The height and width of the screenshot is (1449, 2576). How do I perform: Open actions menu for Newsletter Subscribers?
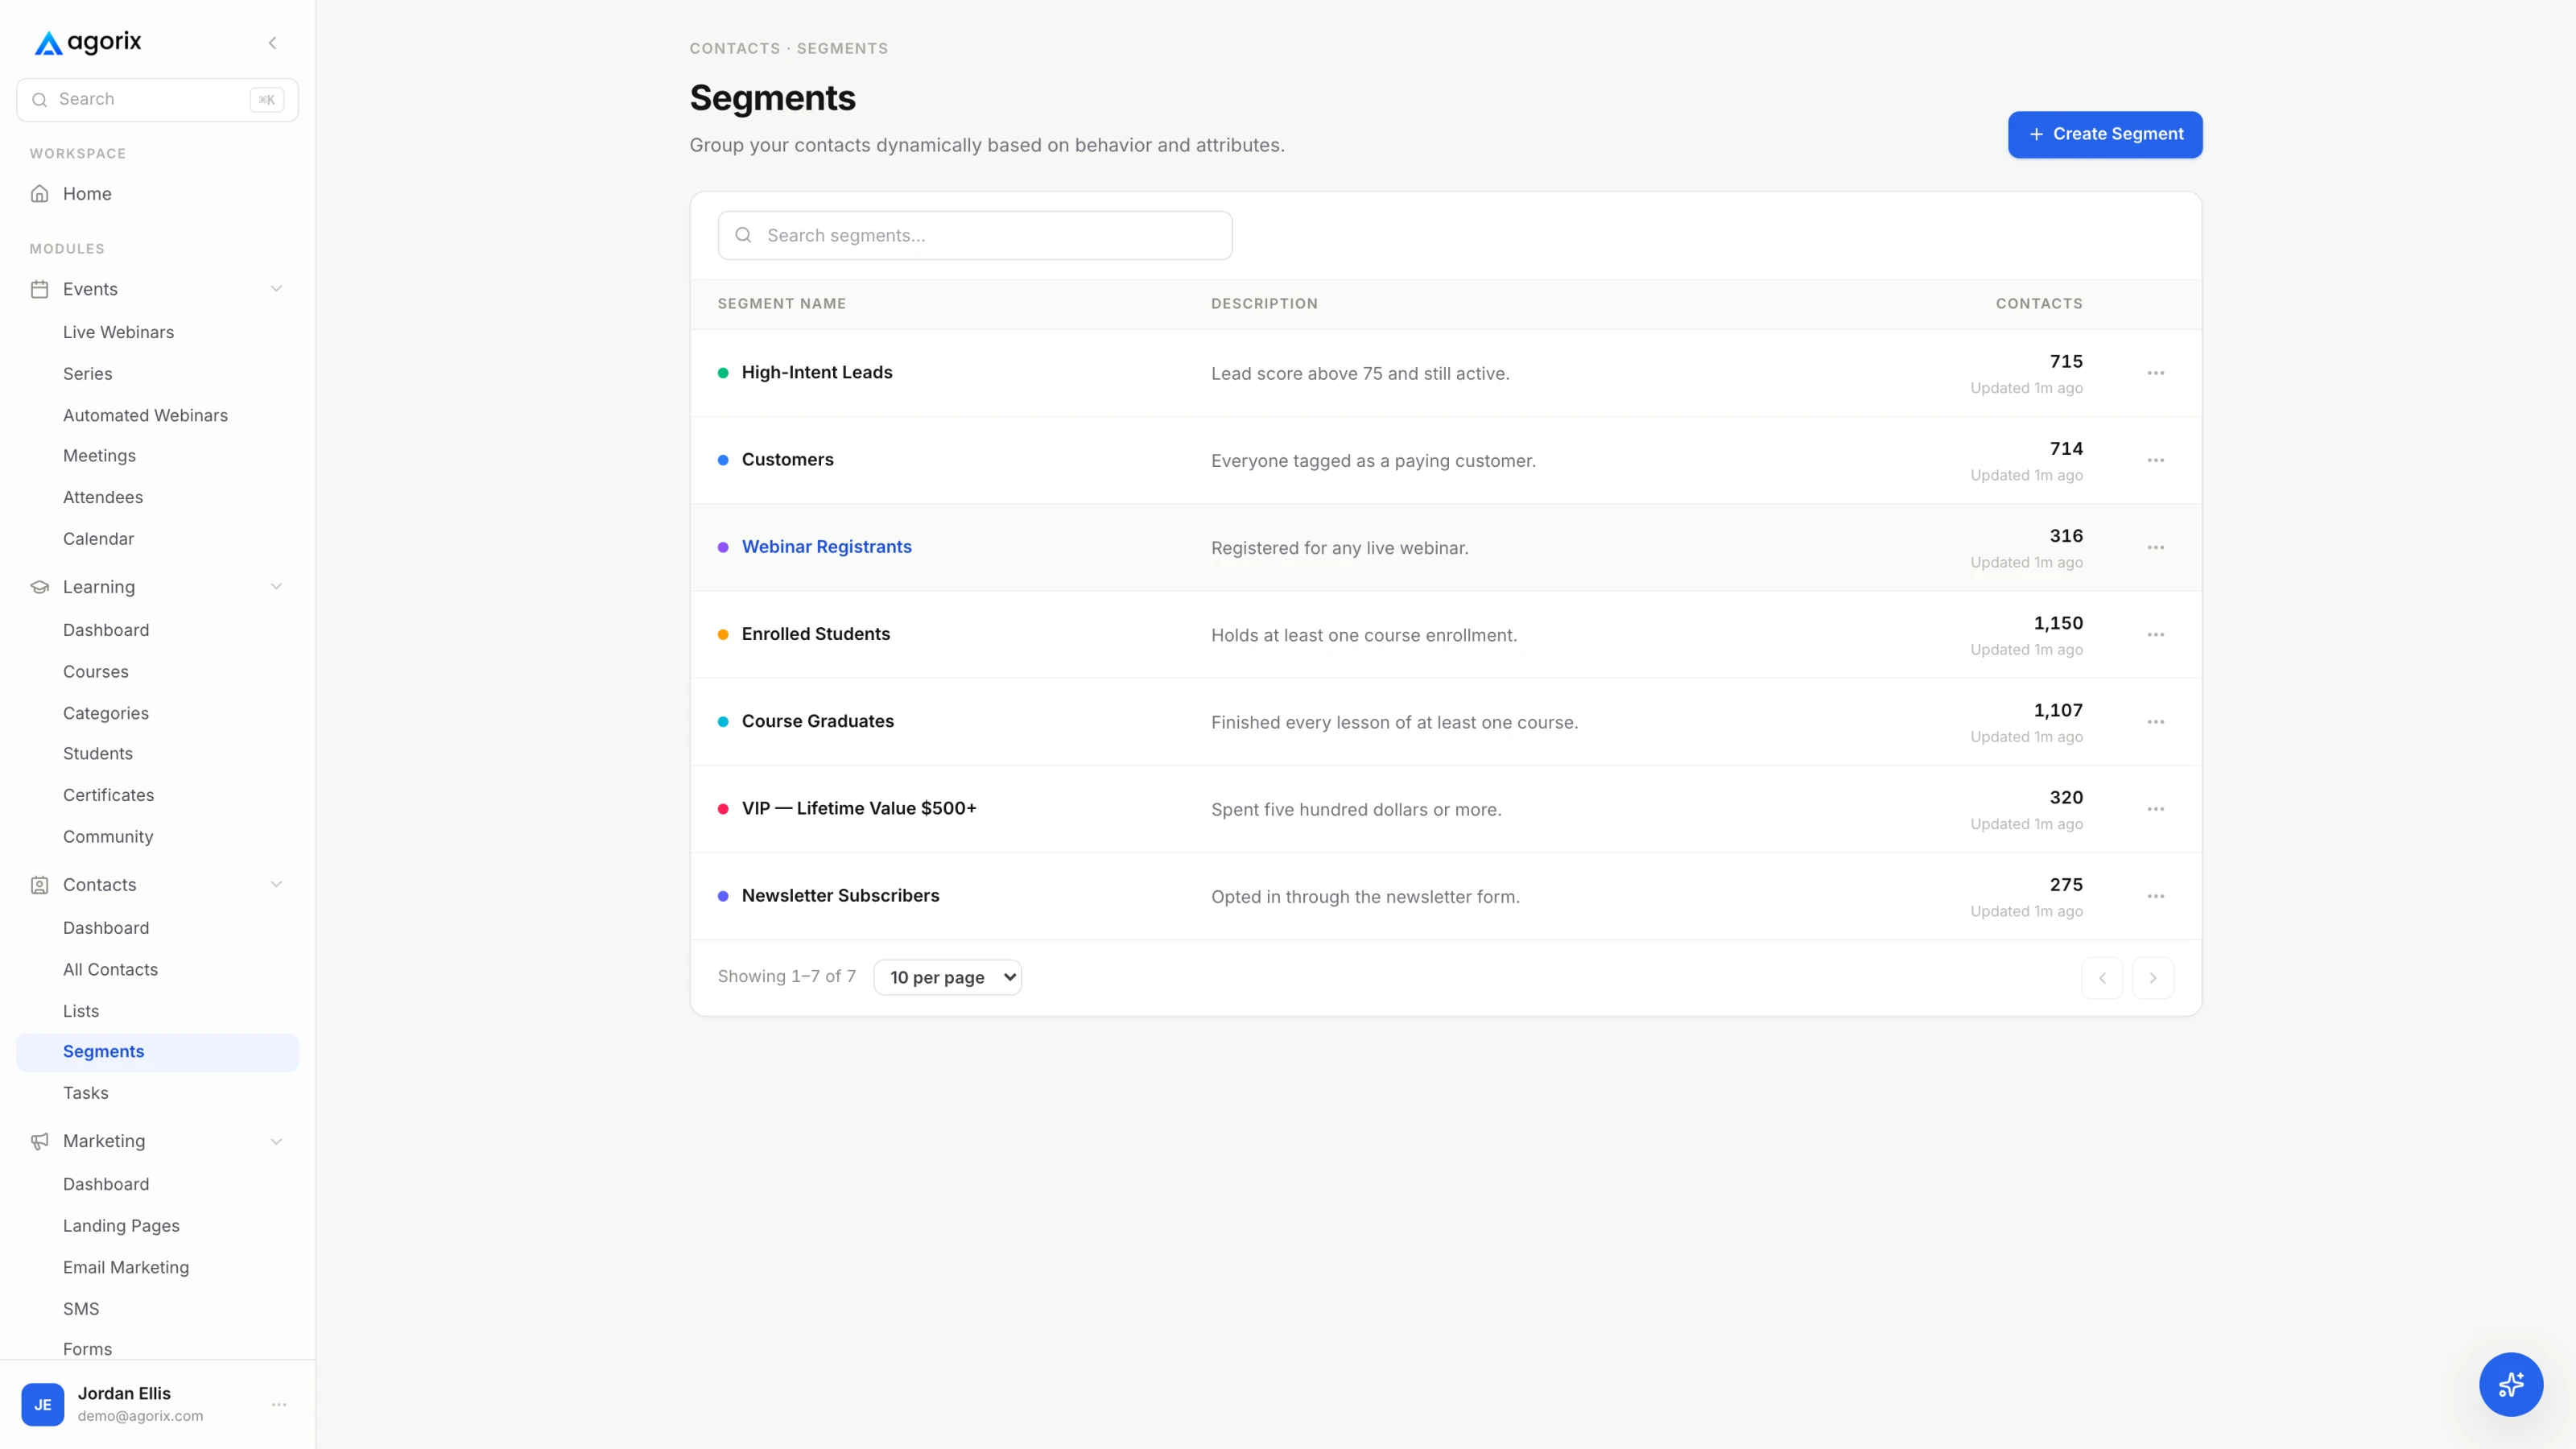(x=2155, y=896)
